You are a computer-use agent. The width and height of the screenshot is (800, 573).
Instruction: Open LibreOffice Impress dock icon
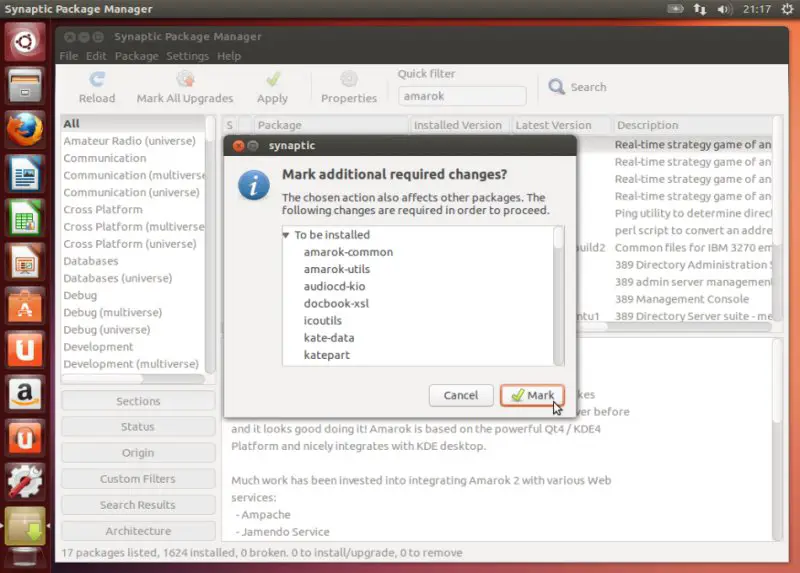tap(24, 262)
